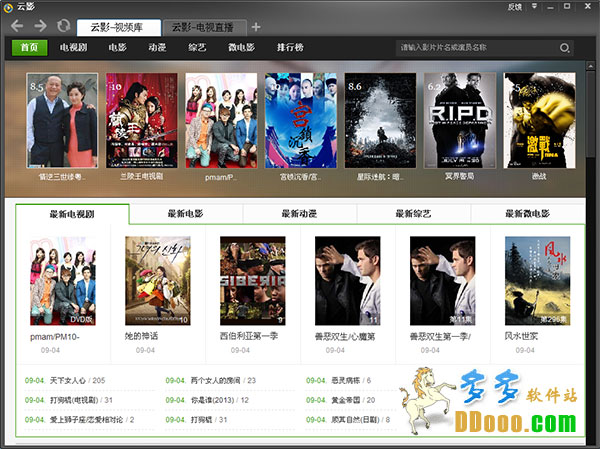The height and width of the screenshot is (449, 600).
Task: Open 打狗棍(电视剧) / 31 entry
Action: click(81, 400)
